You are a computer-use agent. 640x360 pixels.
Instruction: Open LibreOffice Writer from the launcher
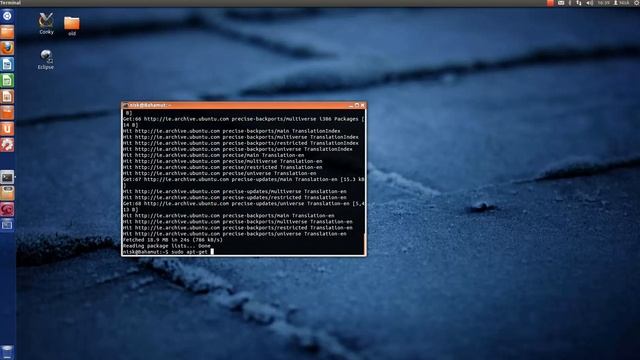tap(7, 64)
